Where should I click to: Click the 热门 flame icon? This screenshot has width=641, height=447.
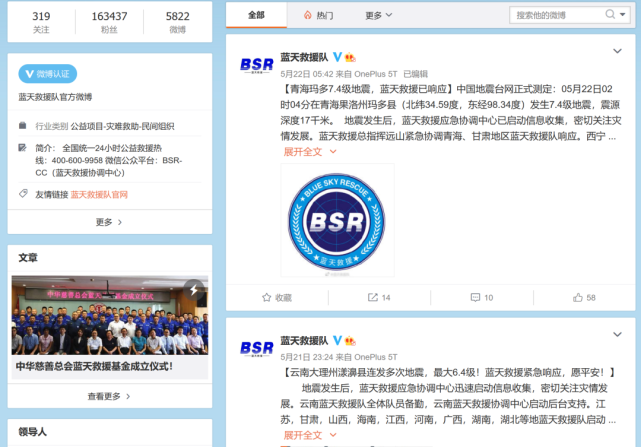[x=307, y=15]
